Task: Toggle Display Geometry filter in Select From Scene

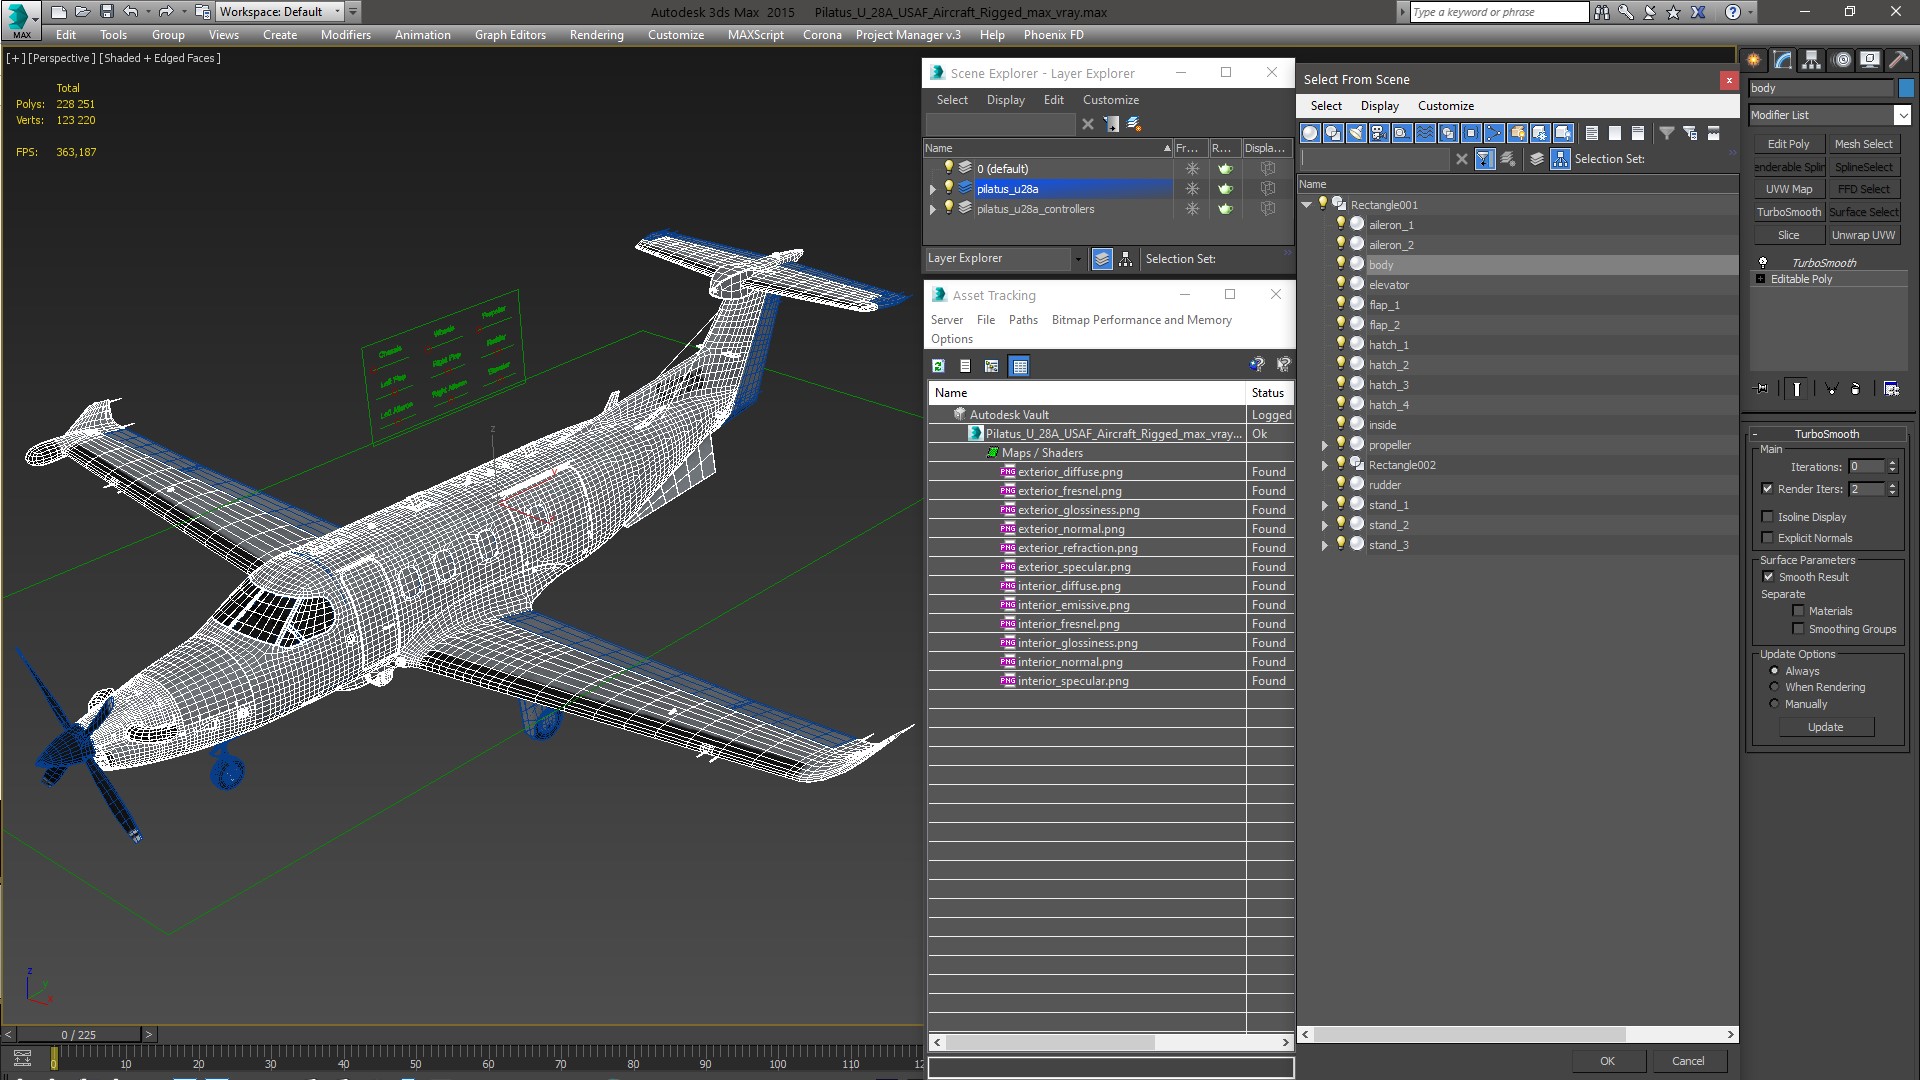Action: pos(1310,133)
